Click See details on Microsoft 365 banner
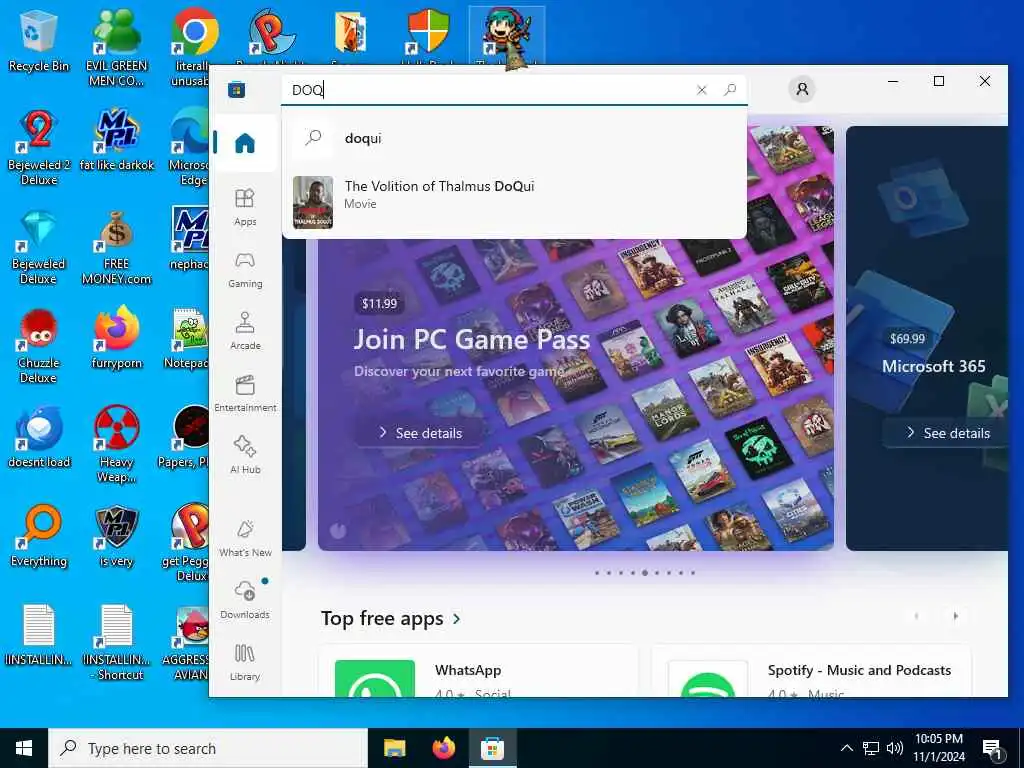The image size is (1024, 768). pos(948,433)
